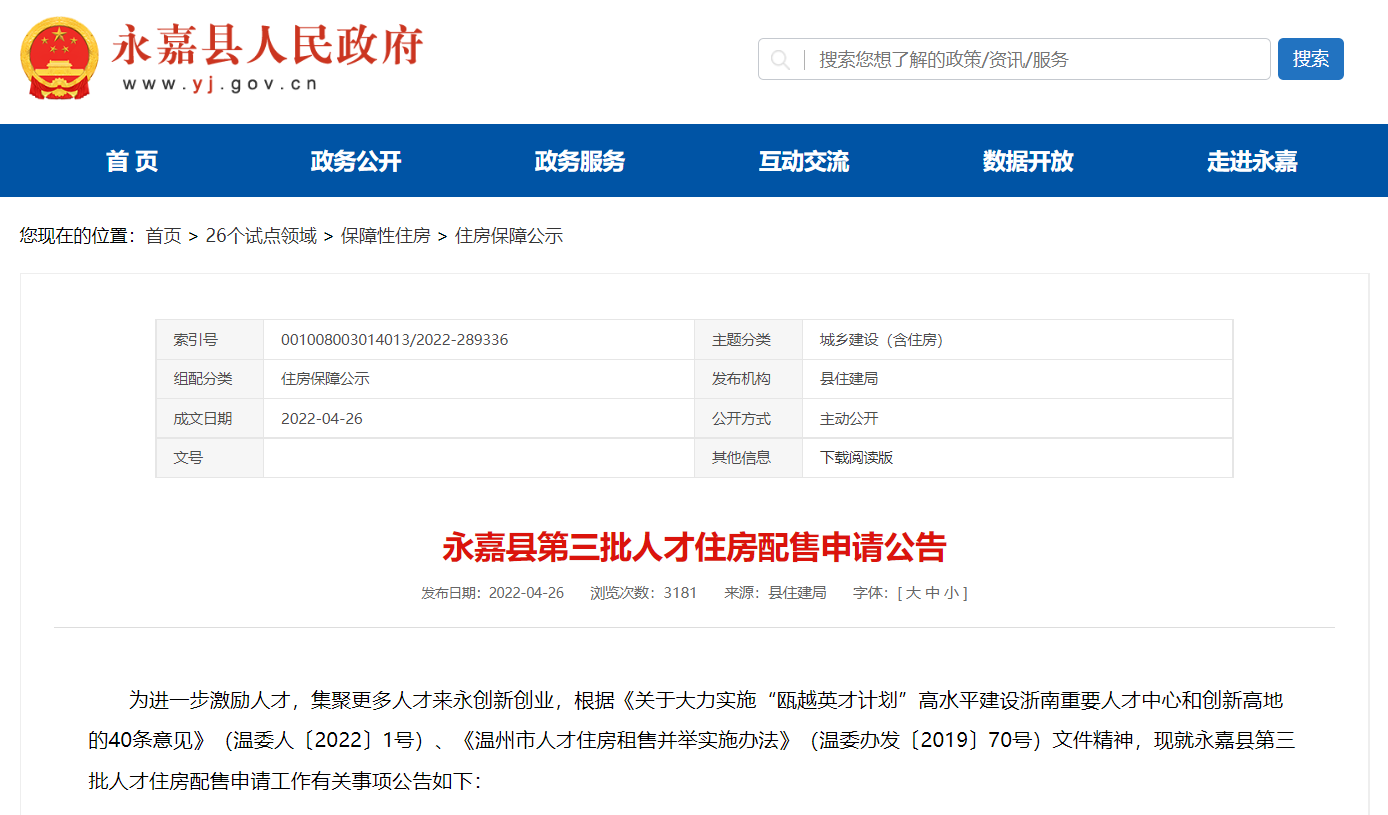Click the national emblem logo icon

tap(59, 58)
